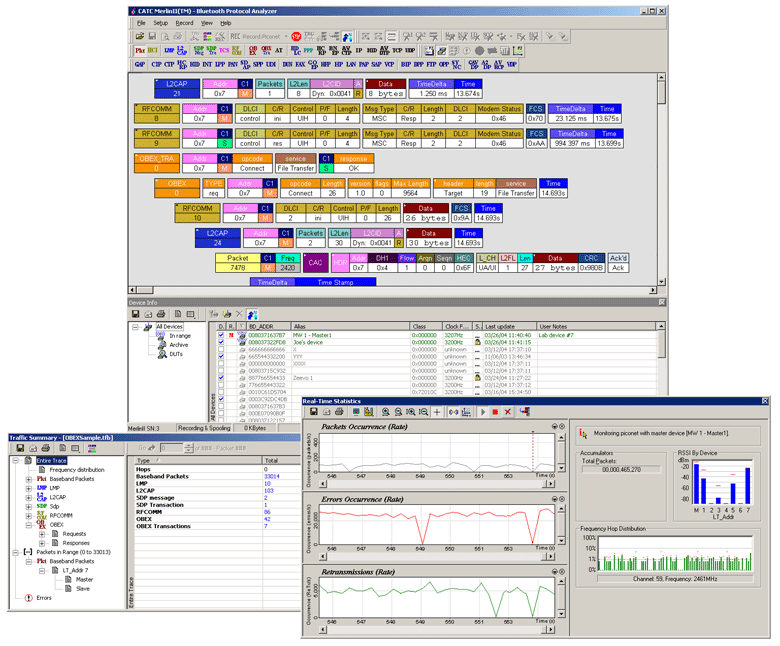This screenshot has height=646, width=780.
Task: Expand the LMP tree node
Action: (x=29, y=488)
